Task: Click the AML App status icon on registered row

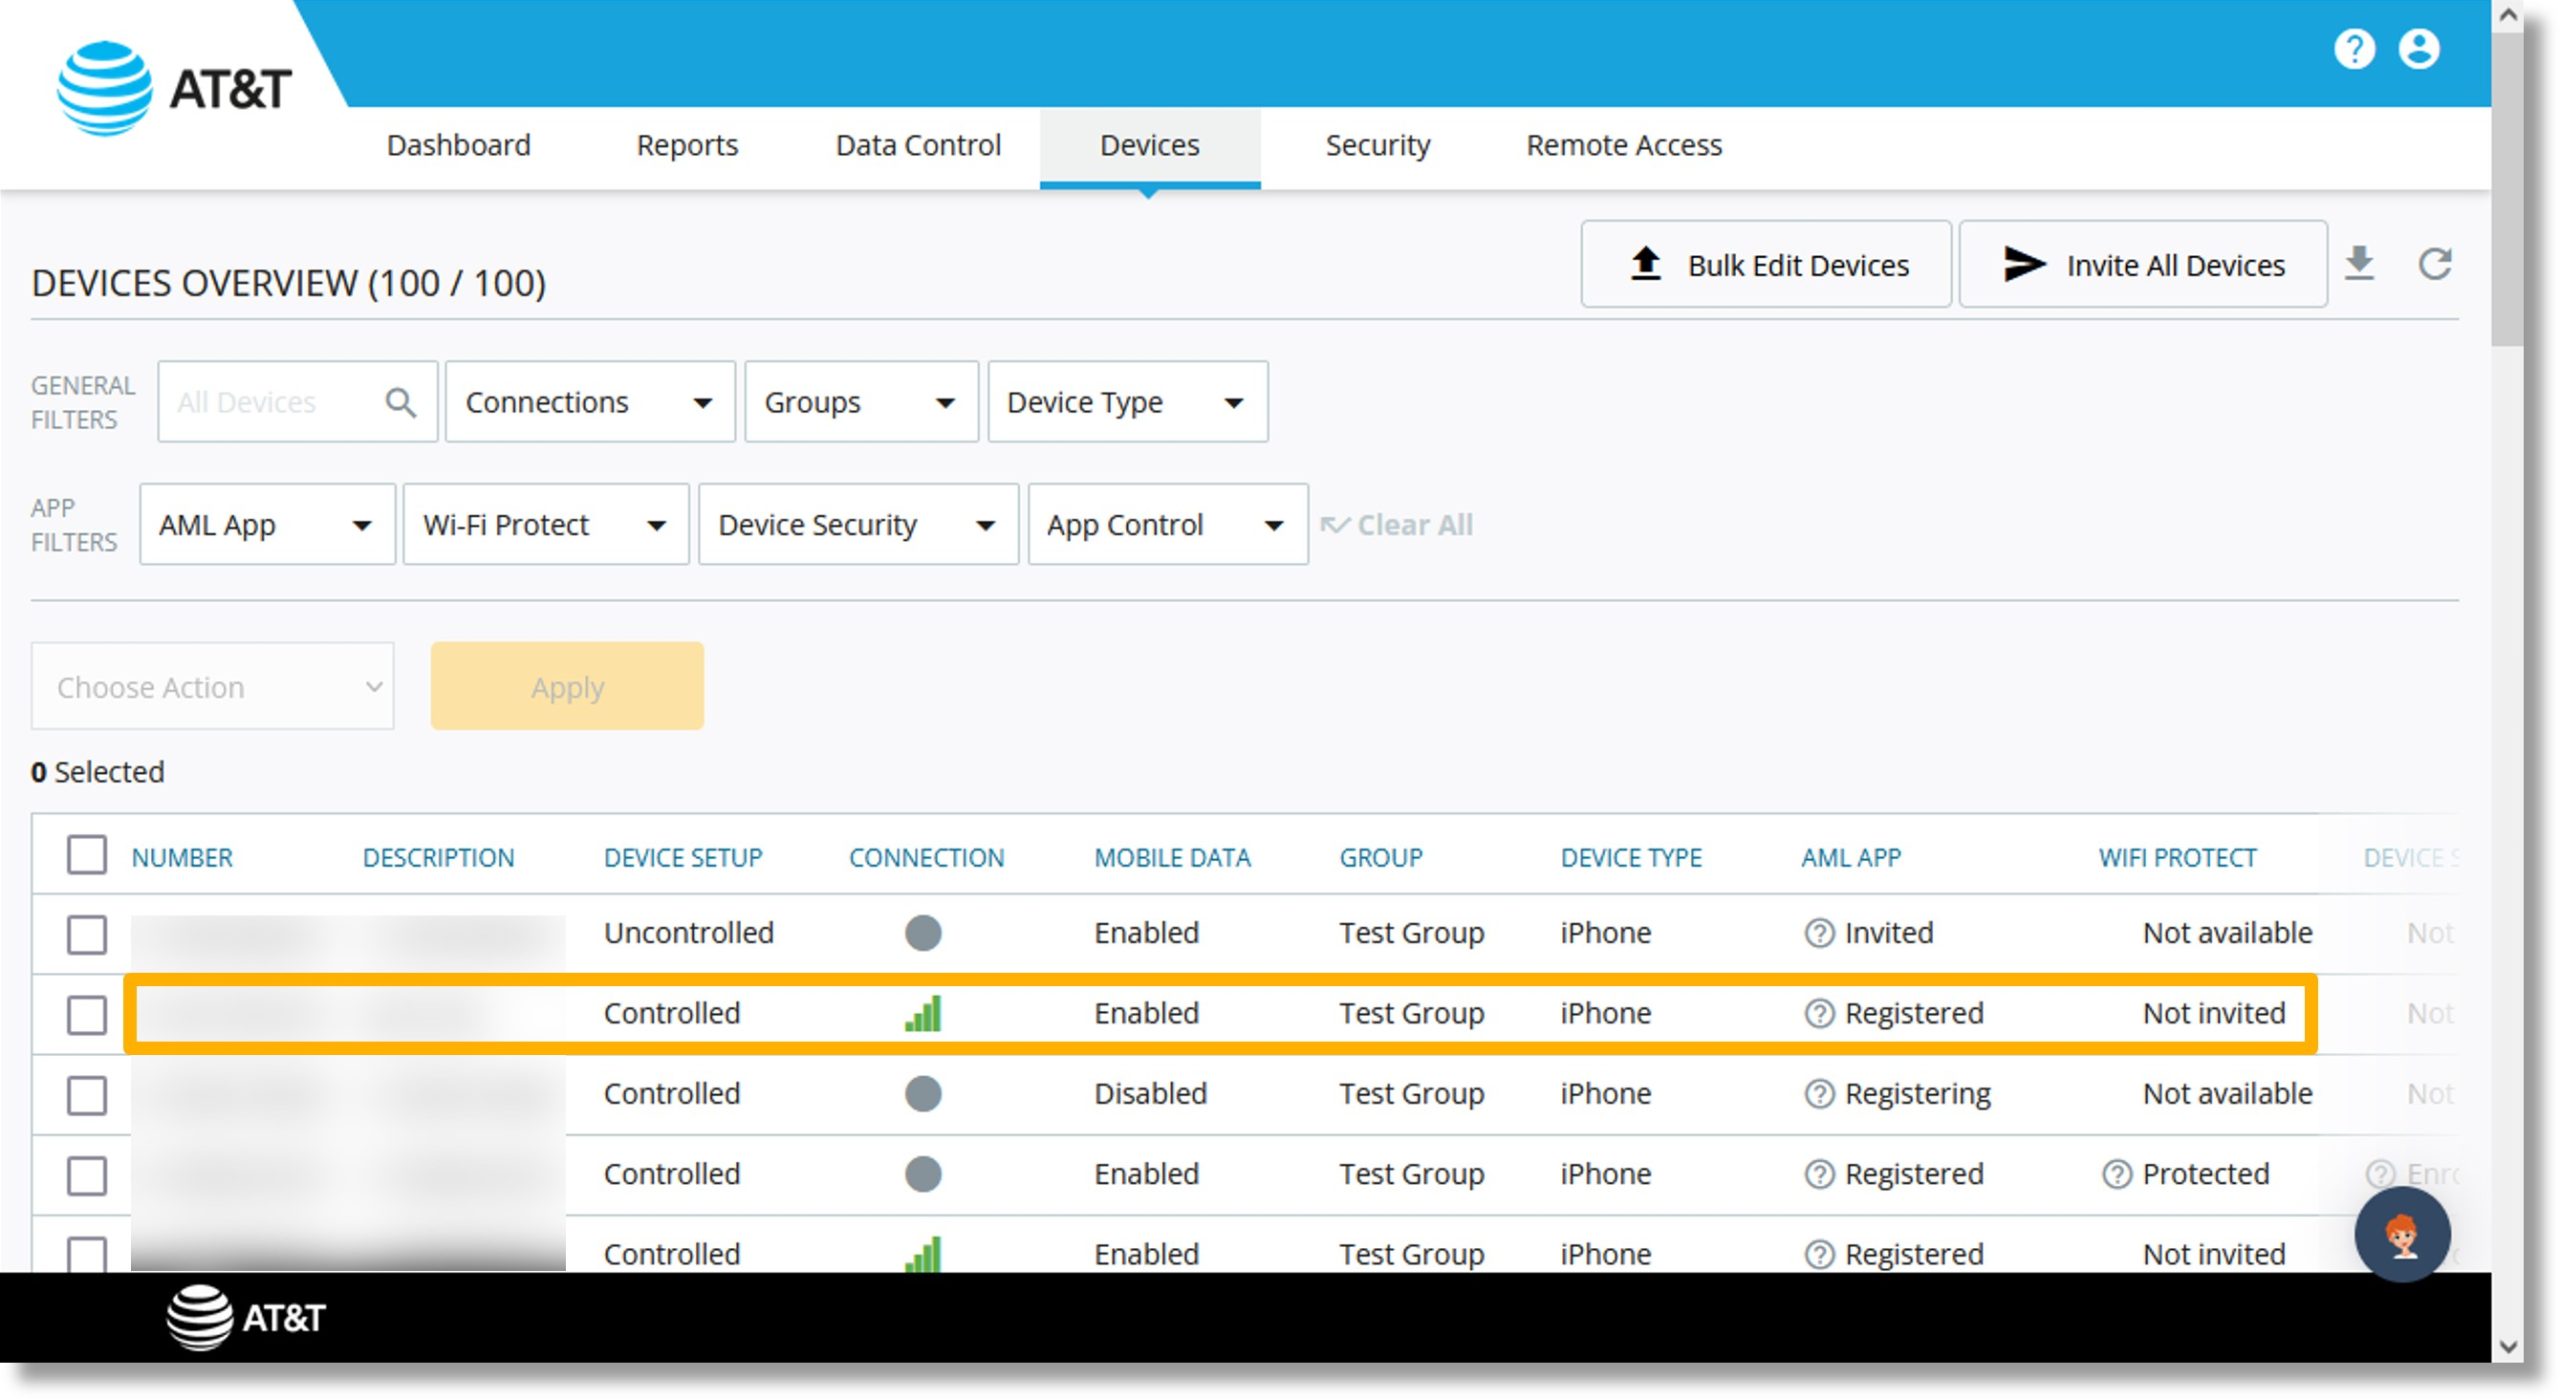Action: pyautogui.click(x=1819, y=1013)
